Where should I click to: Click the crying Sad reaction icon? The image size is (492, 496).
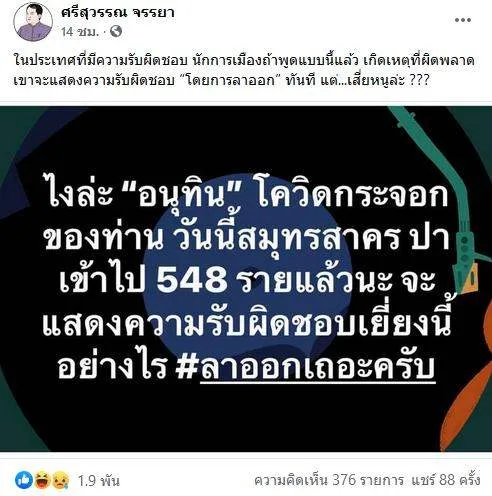tap(60, 480)
